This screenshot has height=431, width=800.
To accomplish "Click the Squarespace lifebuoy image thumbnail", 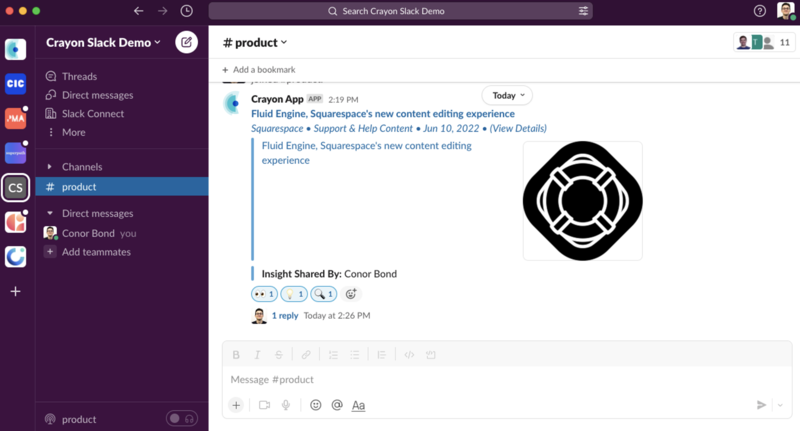I will click(582, 200).
